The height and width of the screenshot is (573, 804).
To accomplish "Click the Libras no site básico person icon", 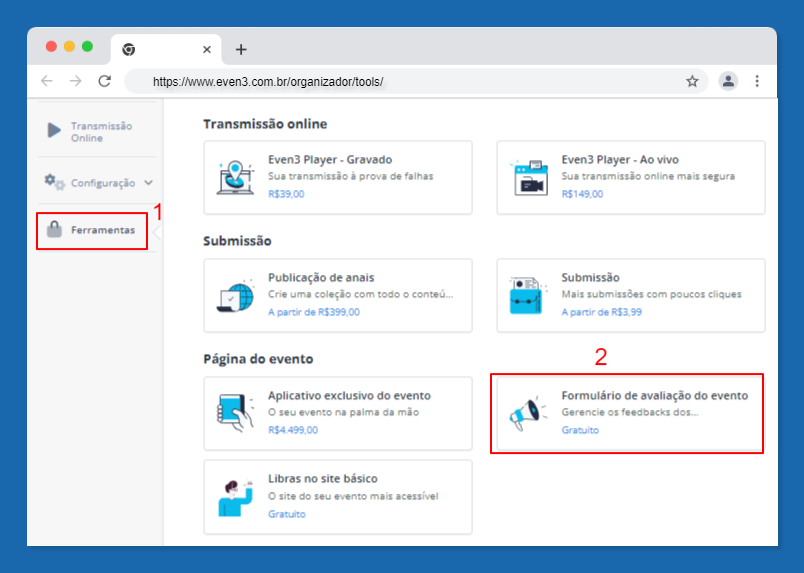I will point(236,497).
